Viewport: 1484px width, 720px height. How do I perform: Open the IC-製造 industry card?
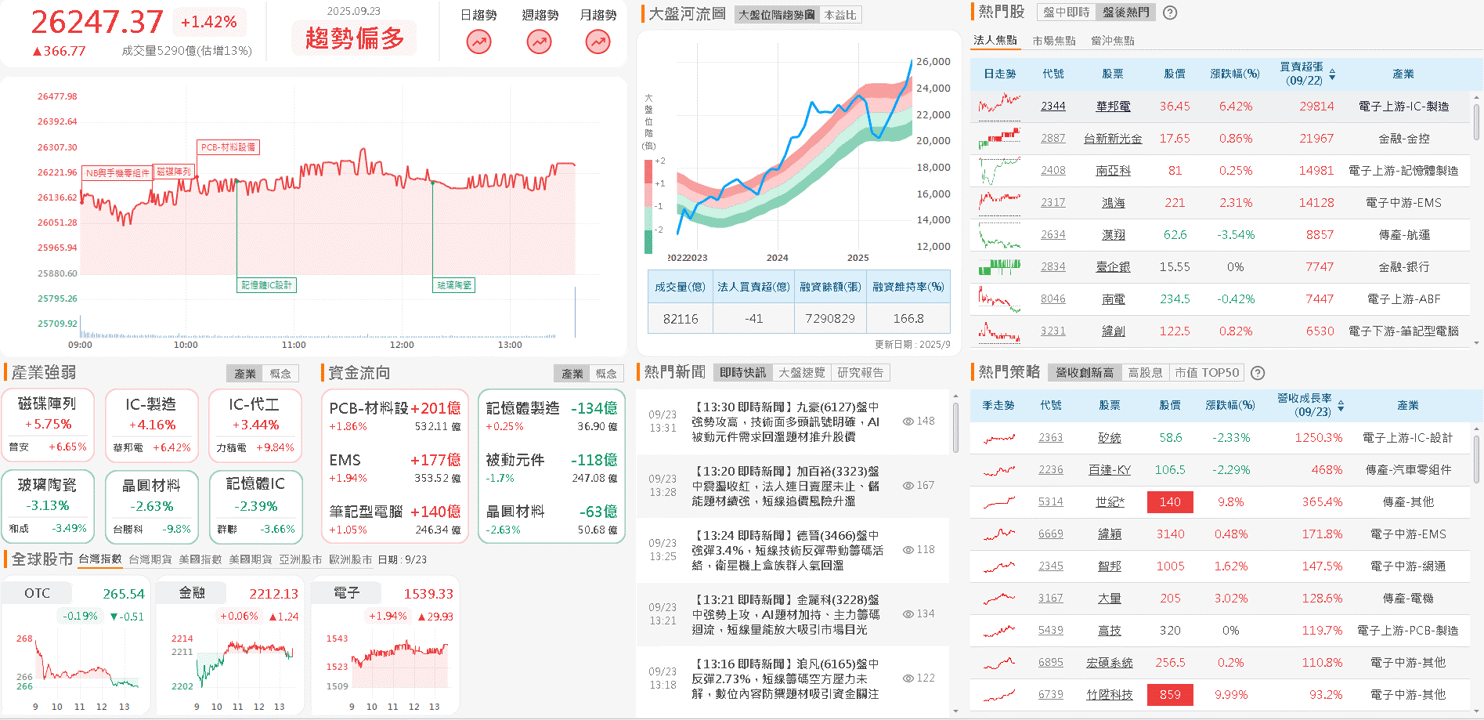(151, 426)
